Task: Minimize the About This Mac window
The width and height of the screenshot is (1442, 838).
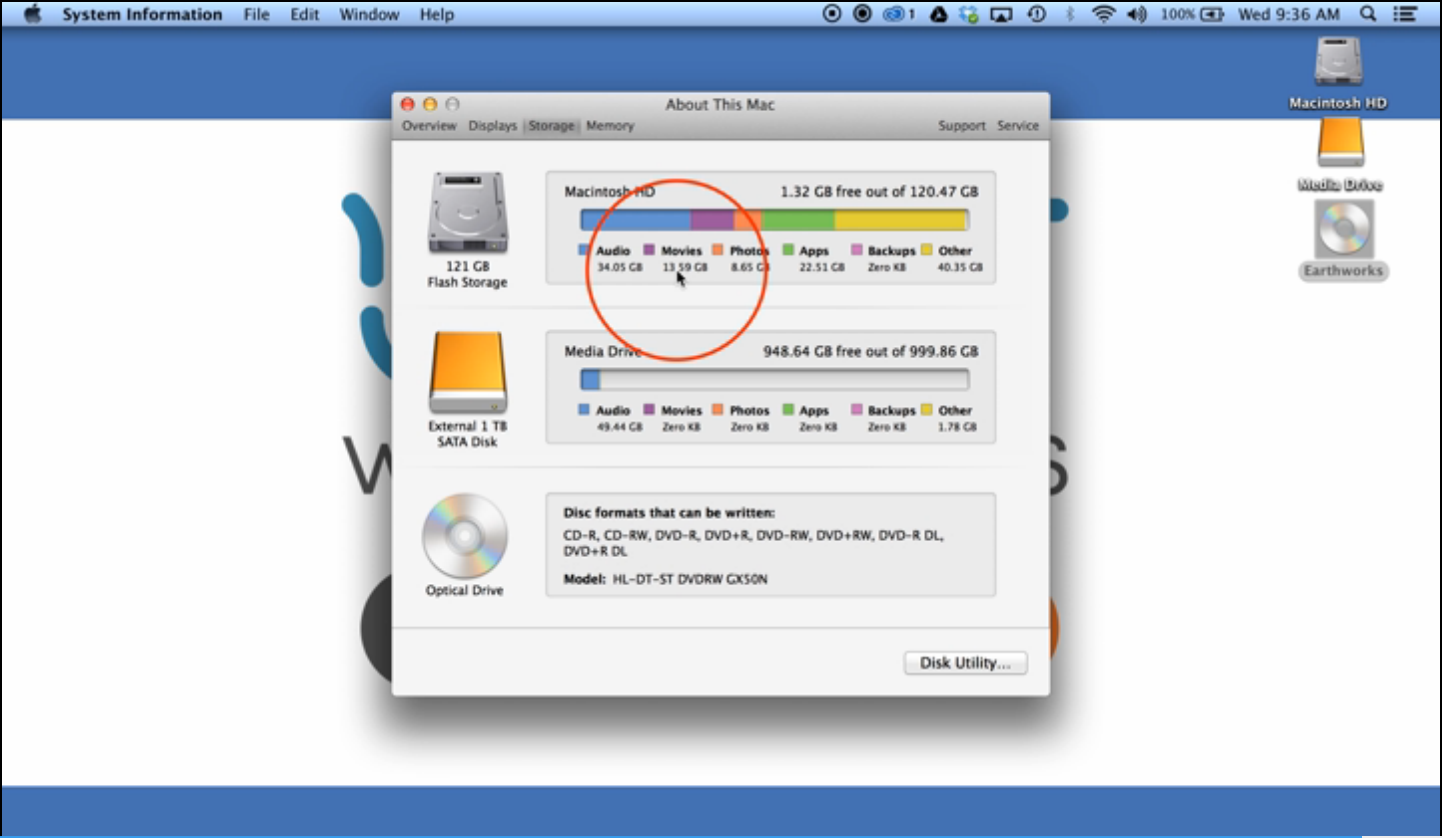Action: click(430, 104)
